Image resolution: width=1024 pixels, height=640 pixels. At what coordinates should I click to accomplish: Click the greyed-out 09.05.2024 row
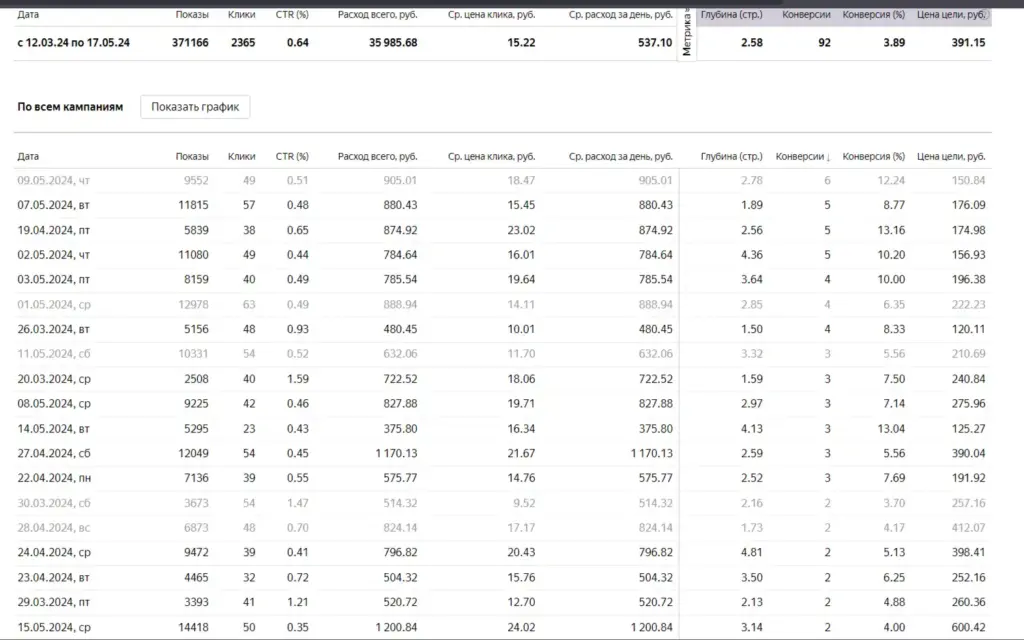(x=53, y=180)
